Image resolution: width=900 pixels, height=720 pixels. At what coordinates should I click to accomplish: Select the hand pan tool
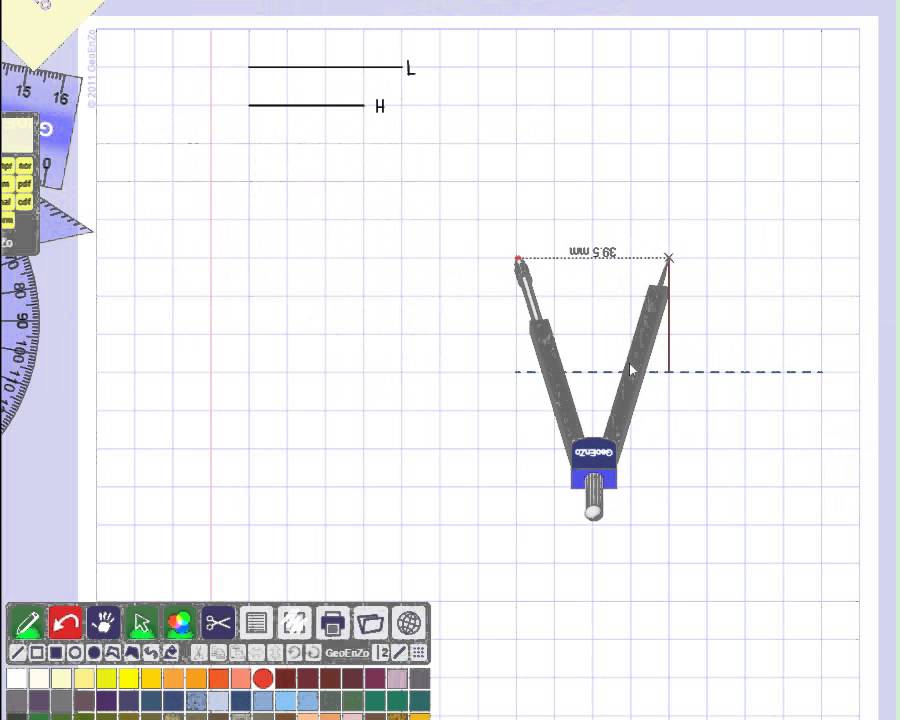(x=103, y=622)
